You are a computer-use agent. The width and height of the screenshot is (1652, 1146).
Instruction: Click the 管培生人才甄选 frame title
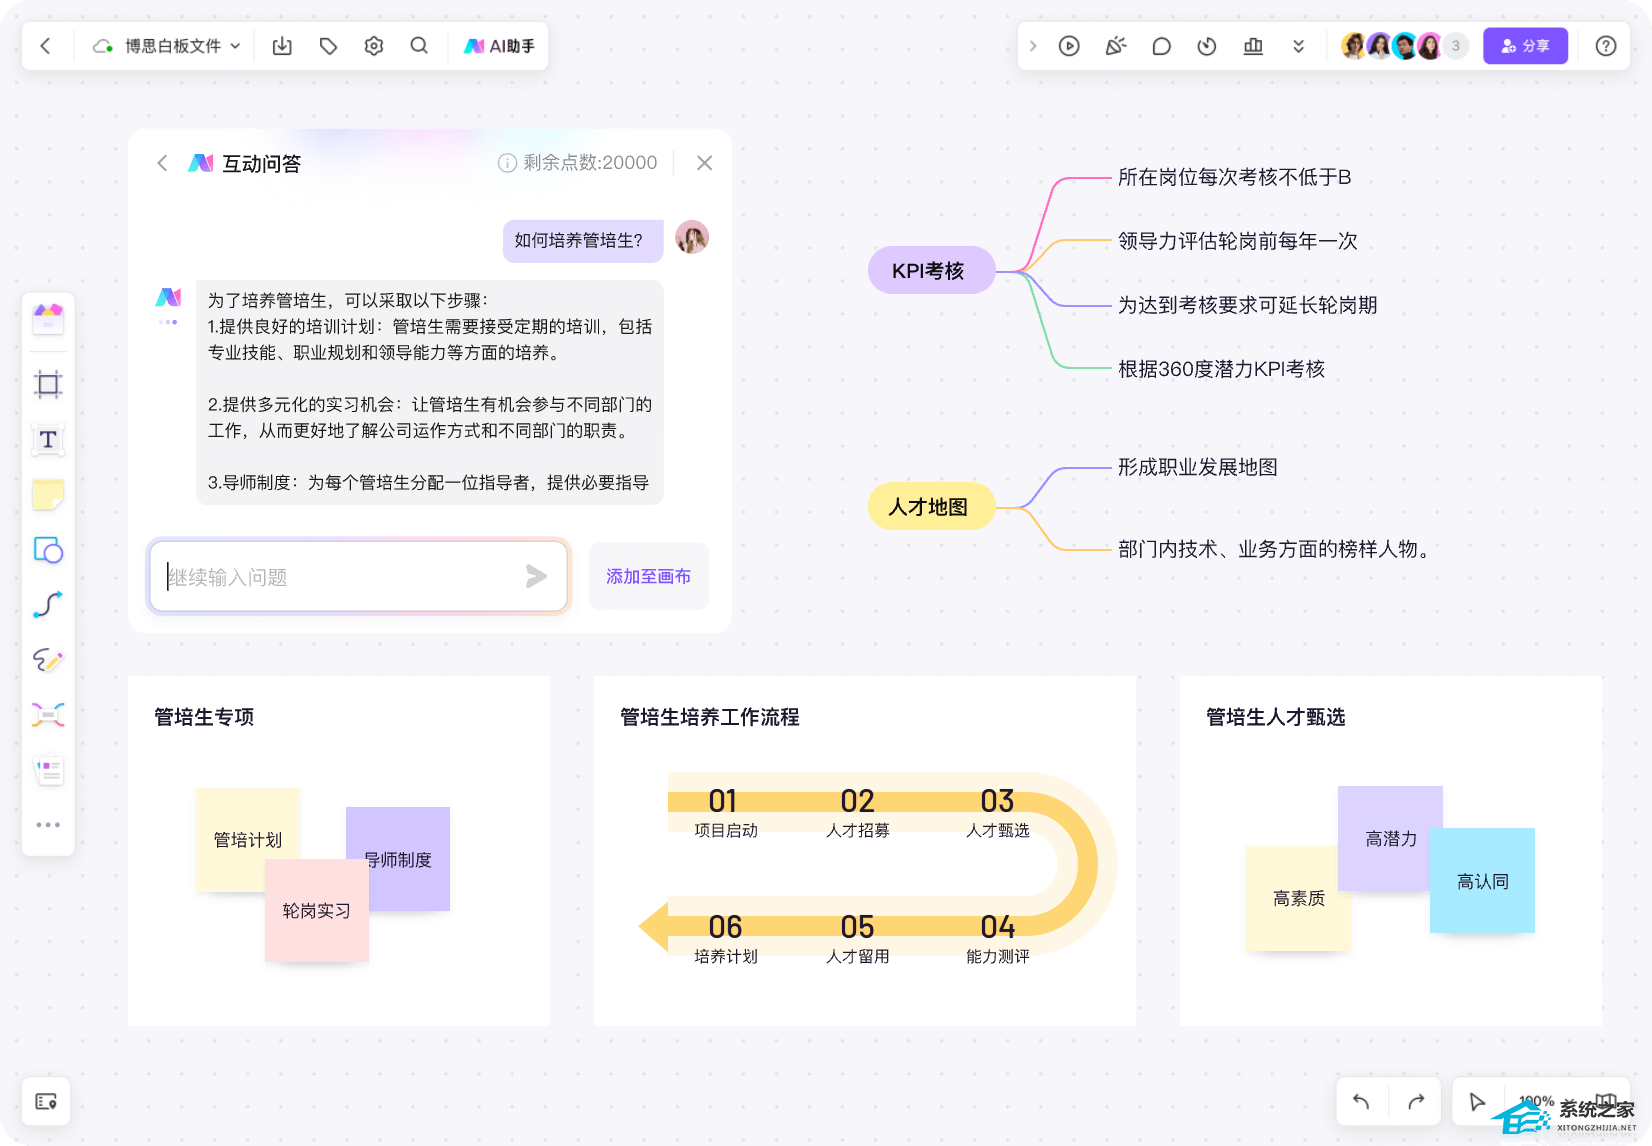click(1275, 717)
